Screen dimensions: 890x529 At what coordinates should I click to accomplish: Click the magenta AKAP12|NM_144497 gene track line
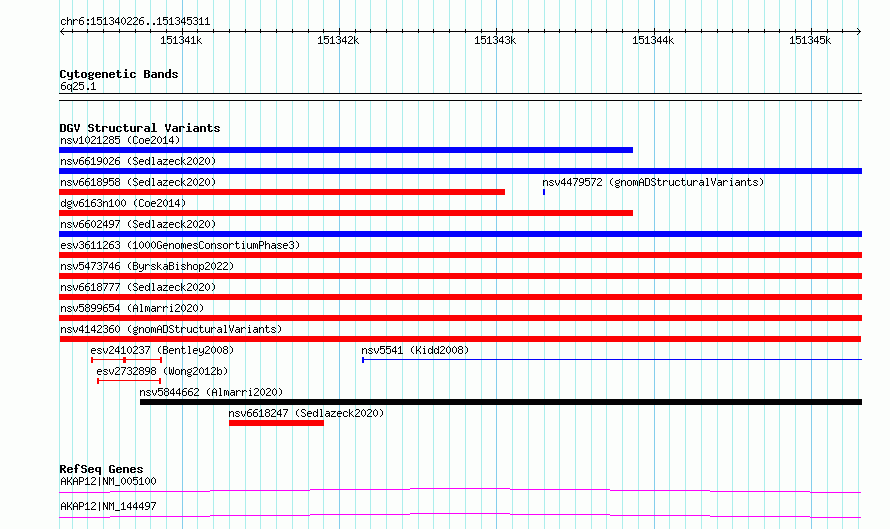[x=460, y=515]
